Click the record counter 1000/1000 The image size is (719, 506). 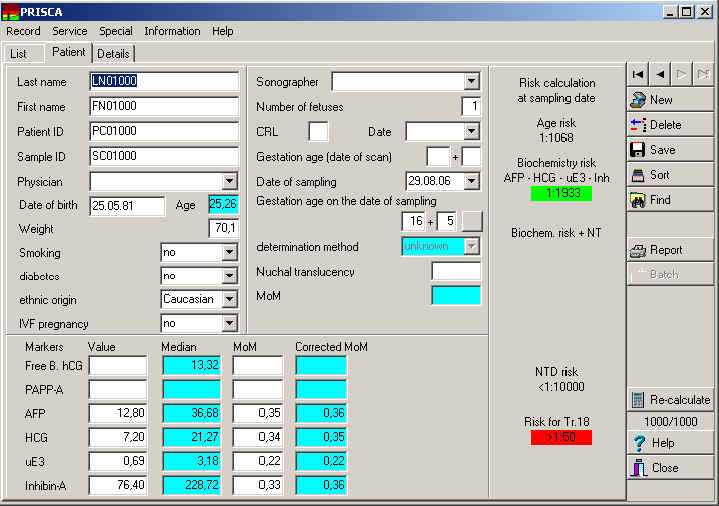point(670,422)
